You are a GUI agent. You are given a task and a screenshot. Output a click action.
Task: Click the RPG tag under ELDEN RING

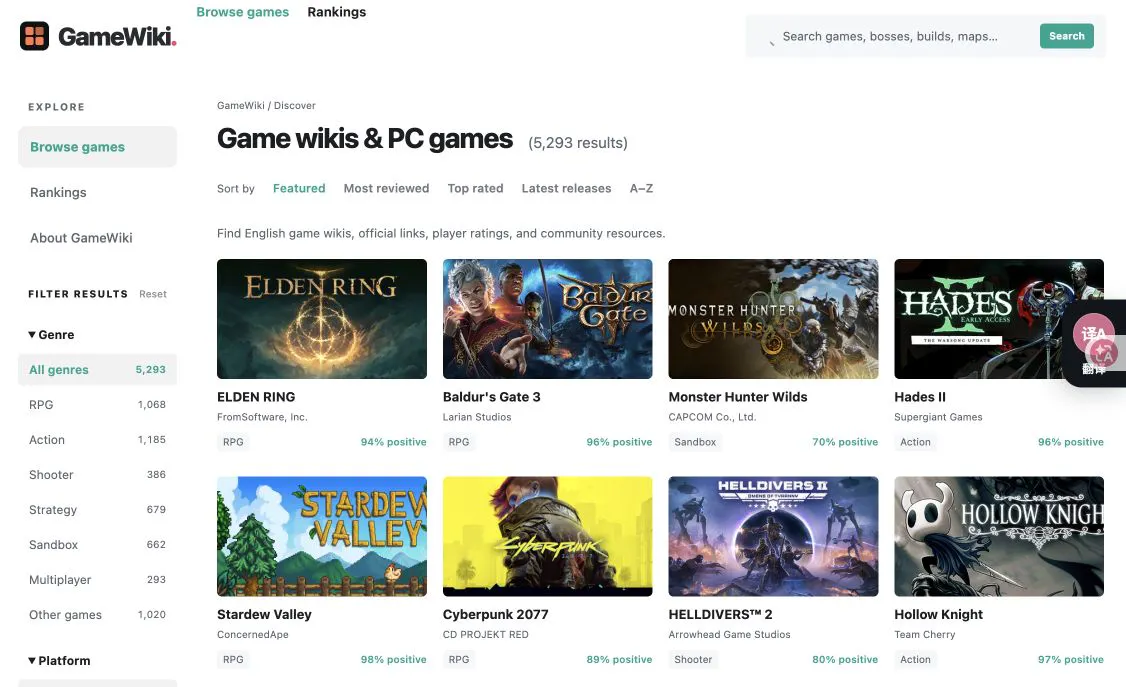pyautogui.click(x=233, y=442)
